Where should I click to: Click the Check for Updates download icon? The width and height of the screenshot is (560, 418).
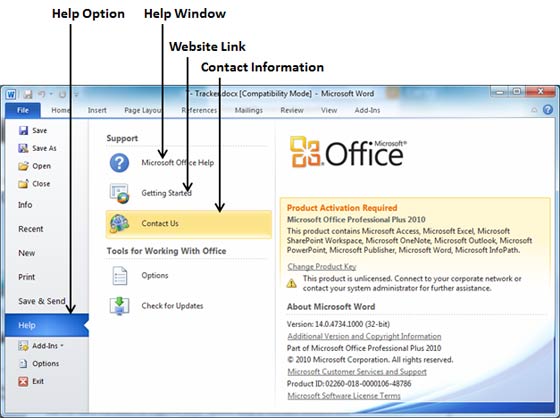119,306
